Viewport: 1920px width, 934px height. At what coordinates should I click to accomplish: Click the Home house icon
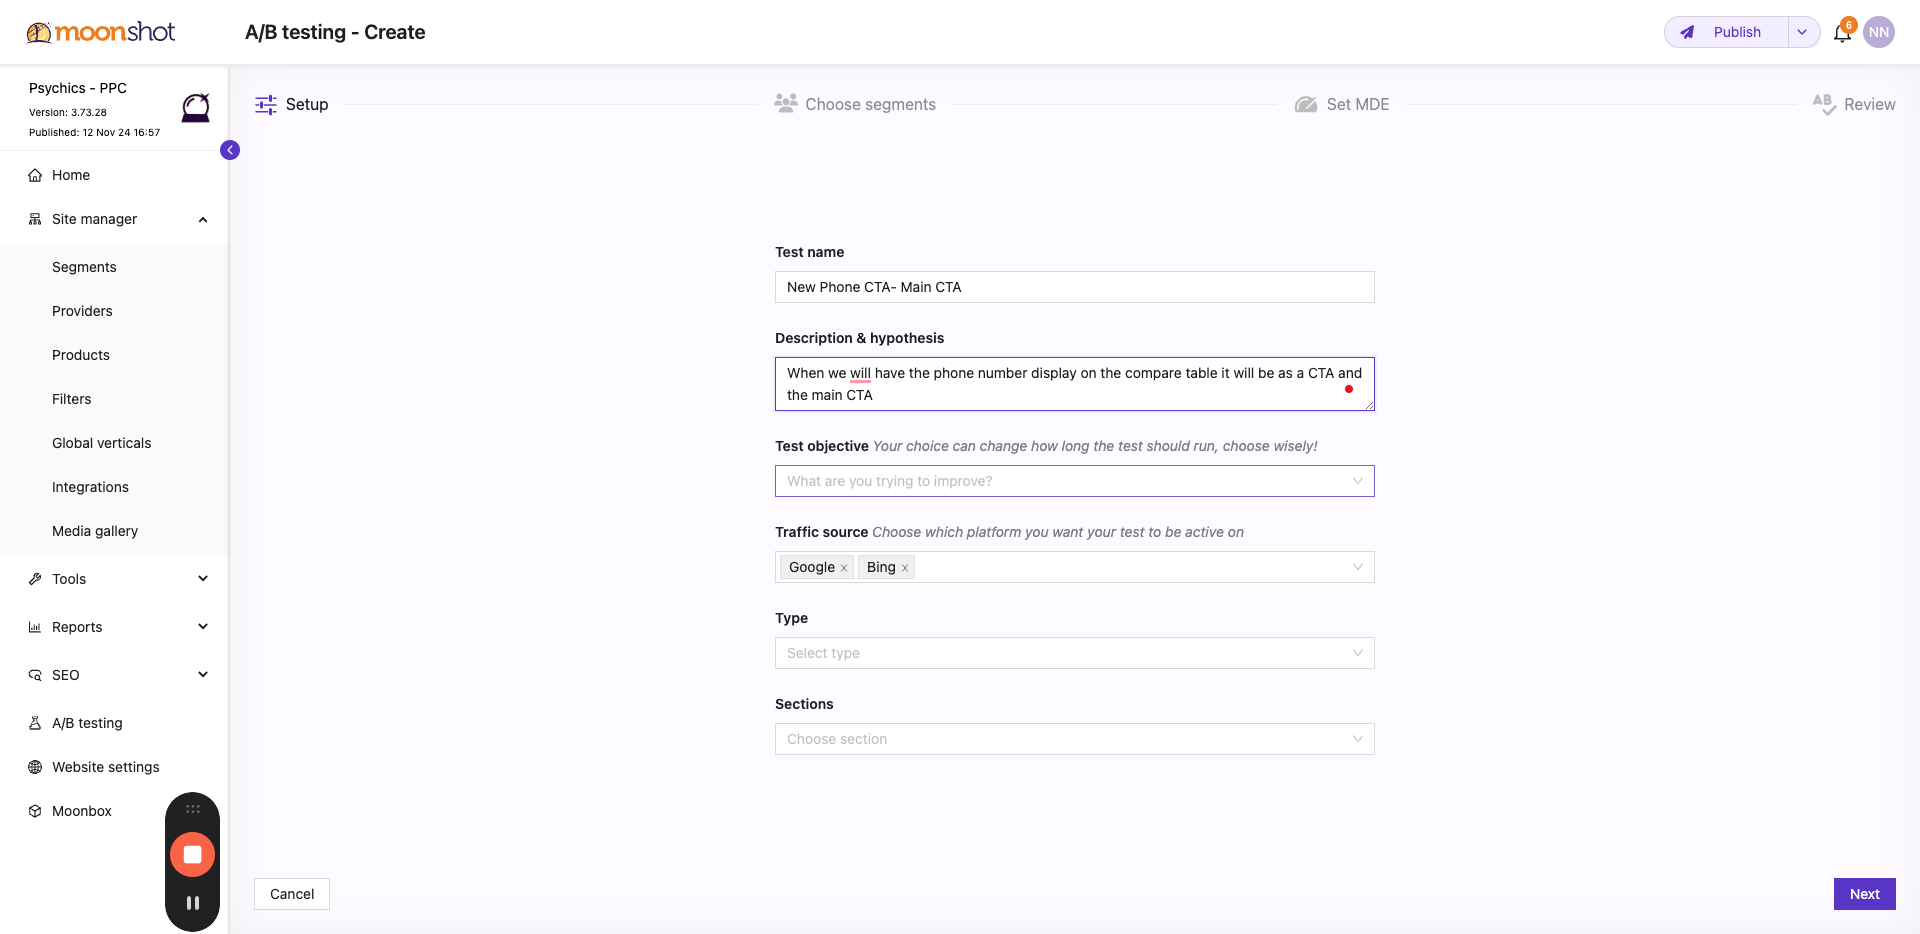click(35, 175)
